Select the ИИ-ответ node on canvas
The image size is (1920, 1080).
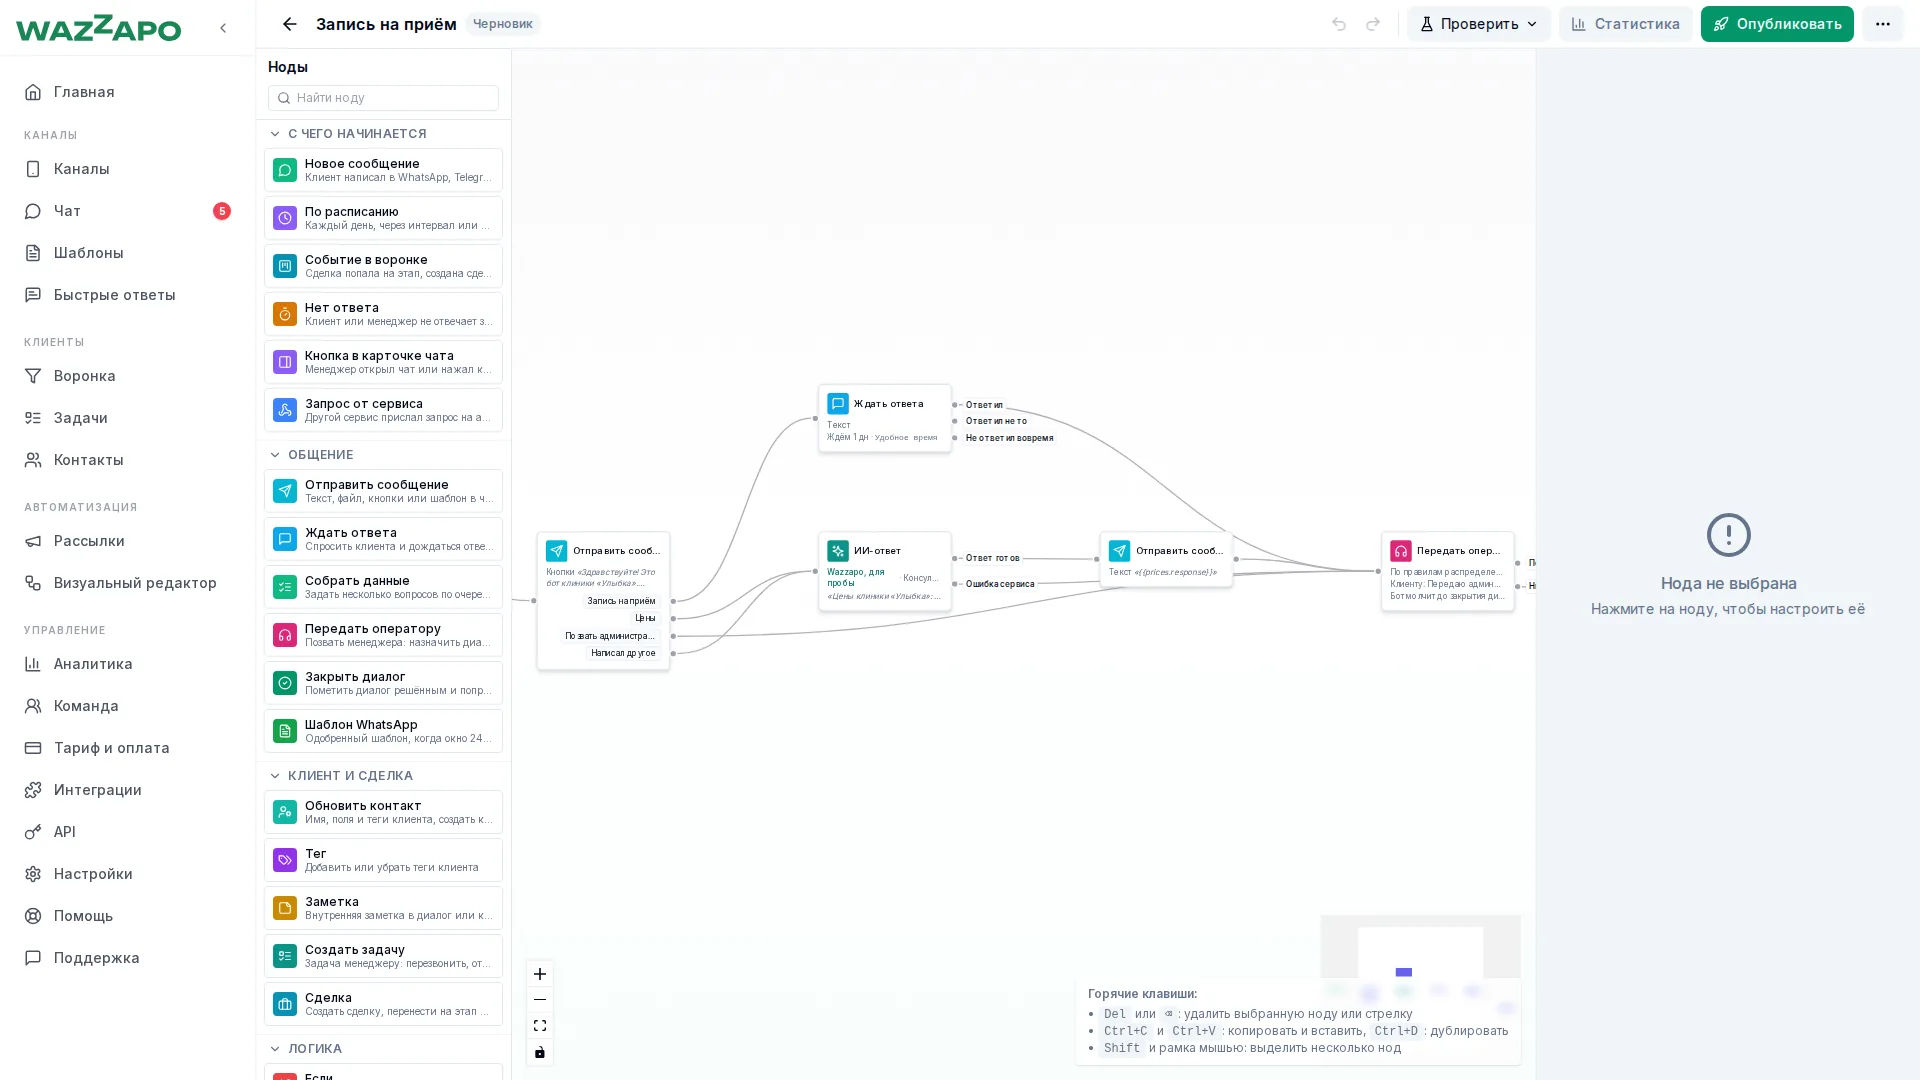884,571
